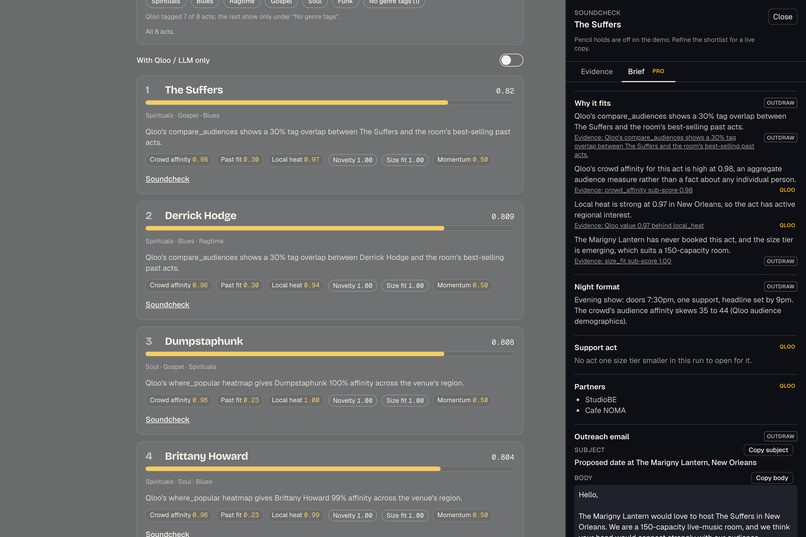Click Crowd affinity 0.98 chip on The Suffers
The image size is (806, 537).
(179, 160)
